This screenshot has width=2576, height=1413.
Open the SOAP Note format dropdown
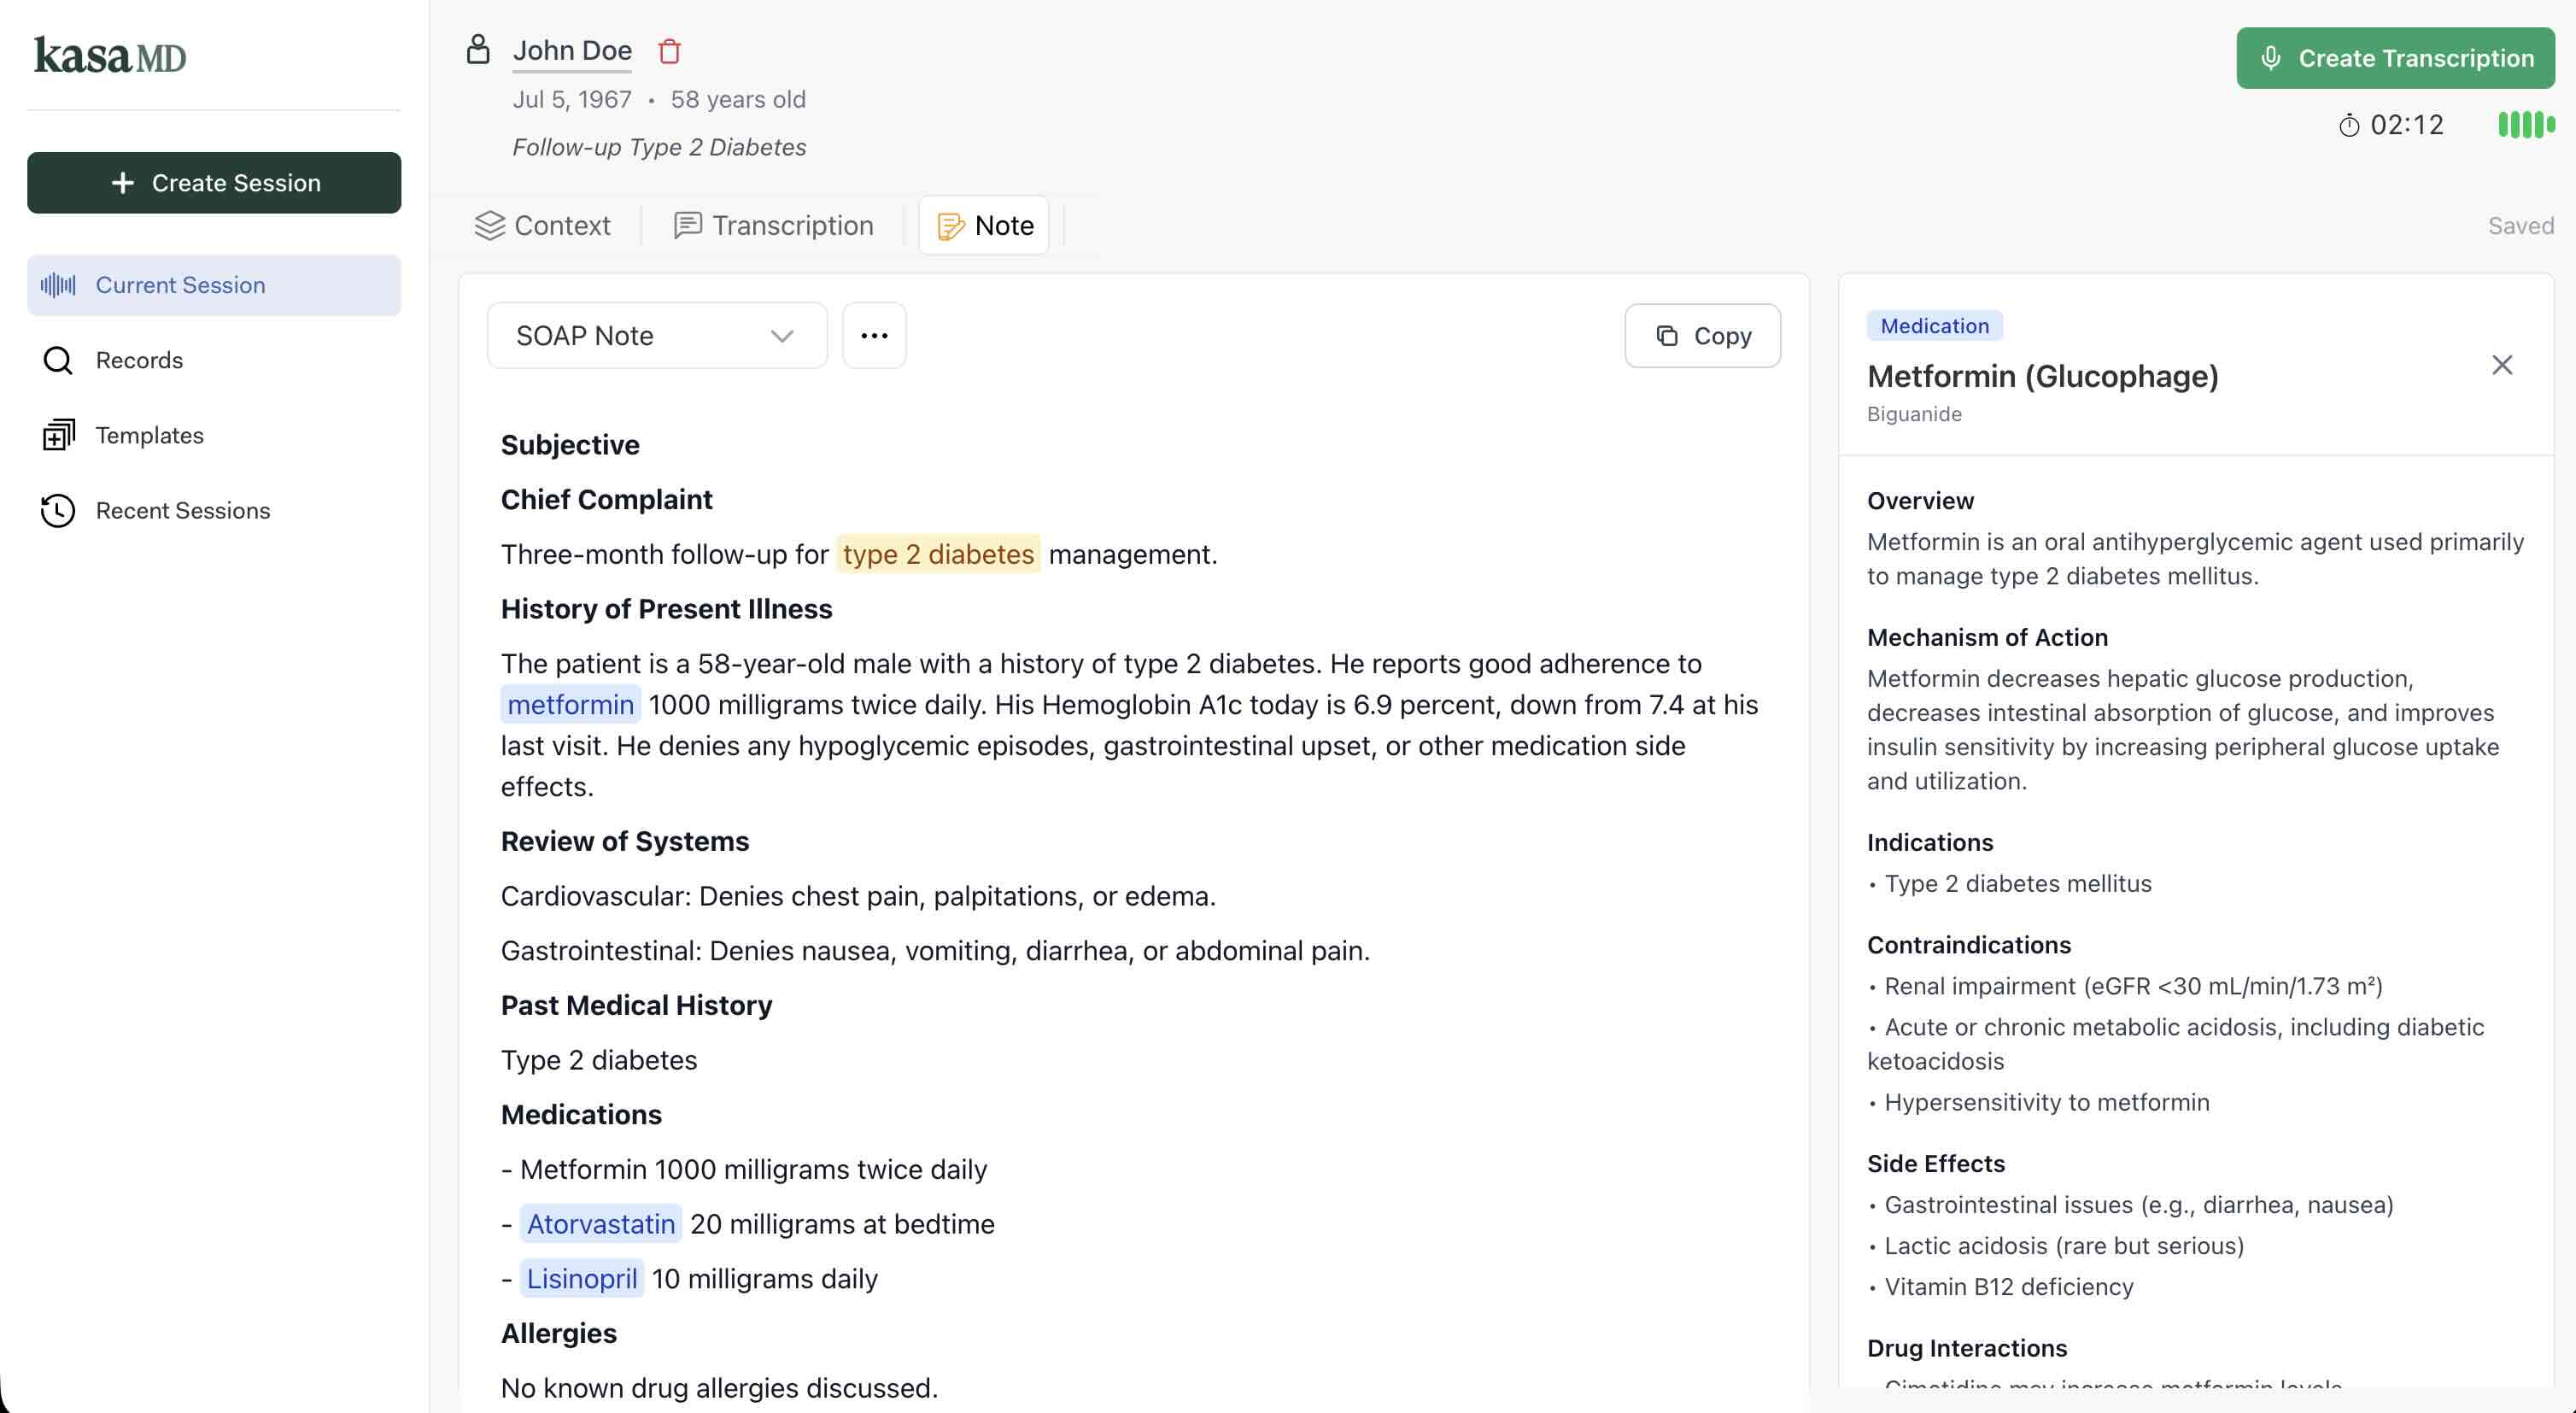tap(655, 335)
